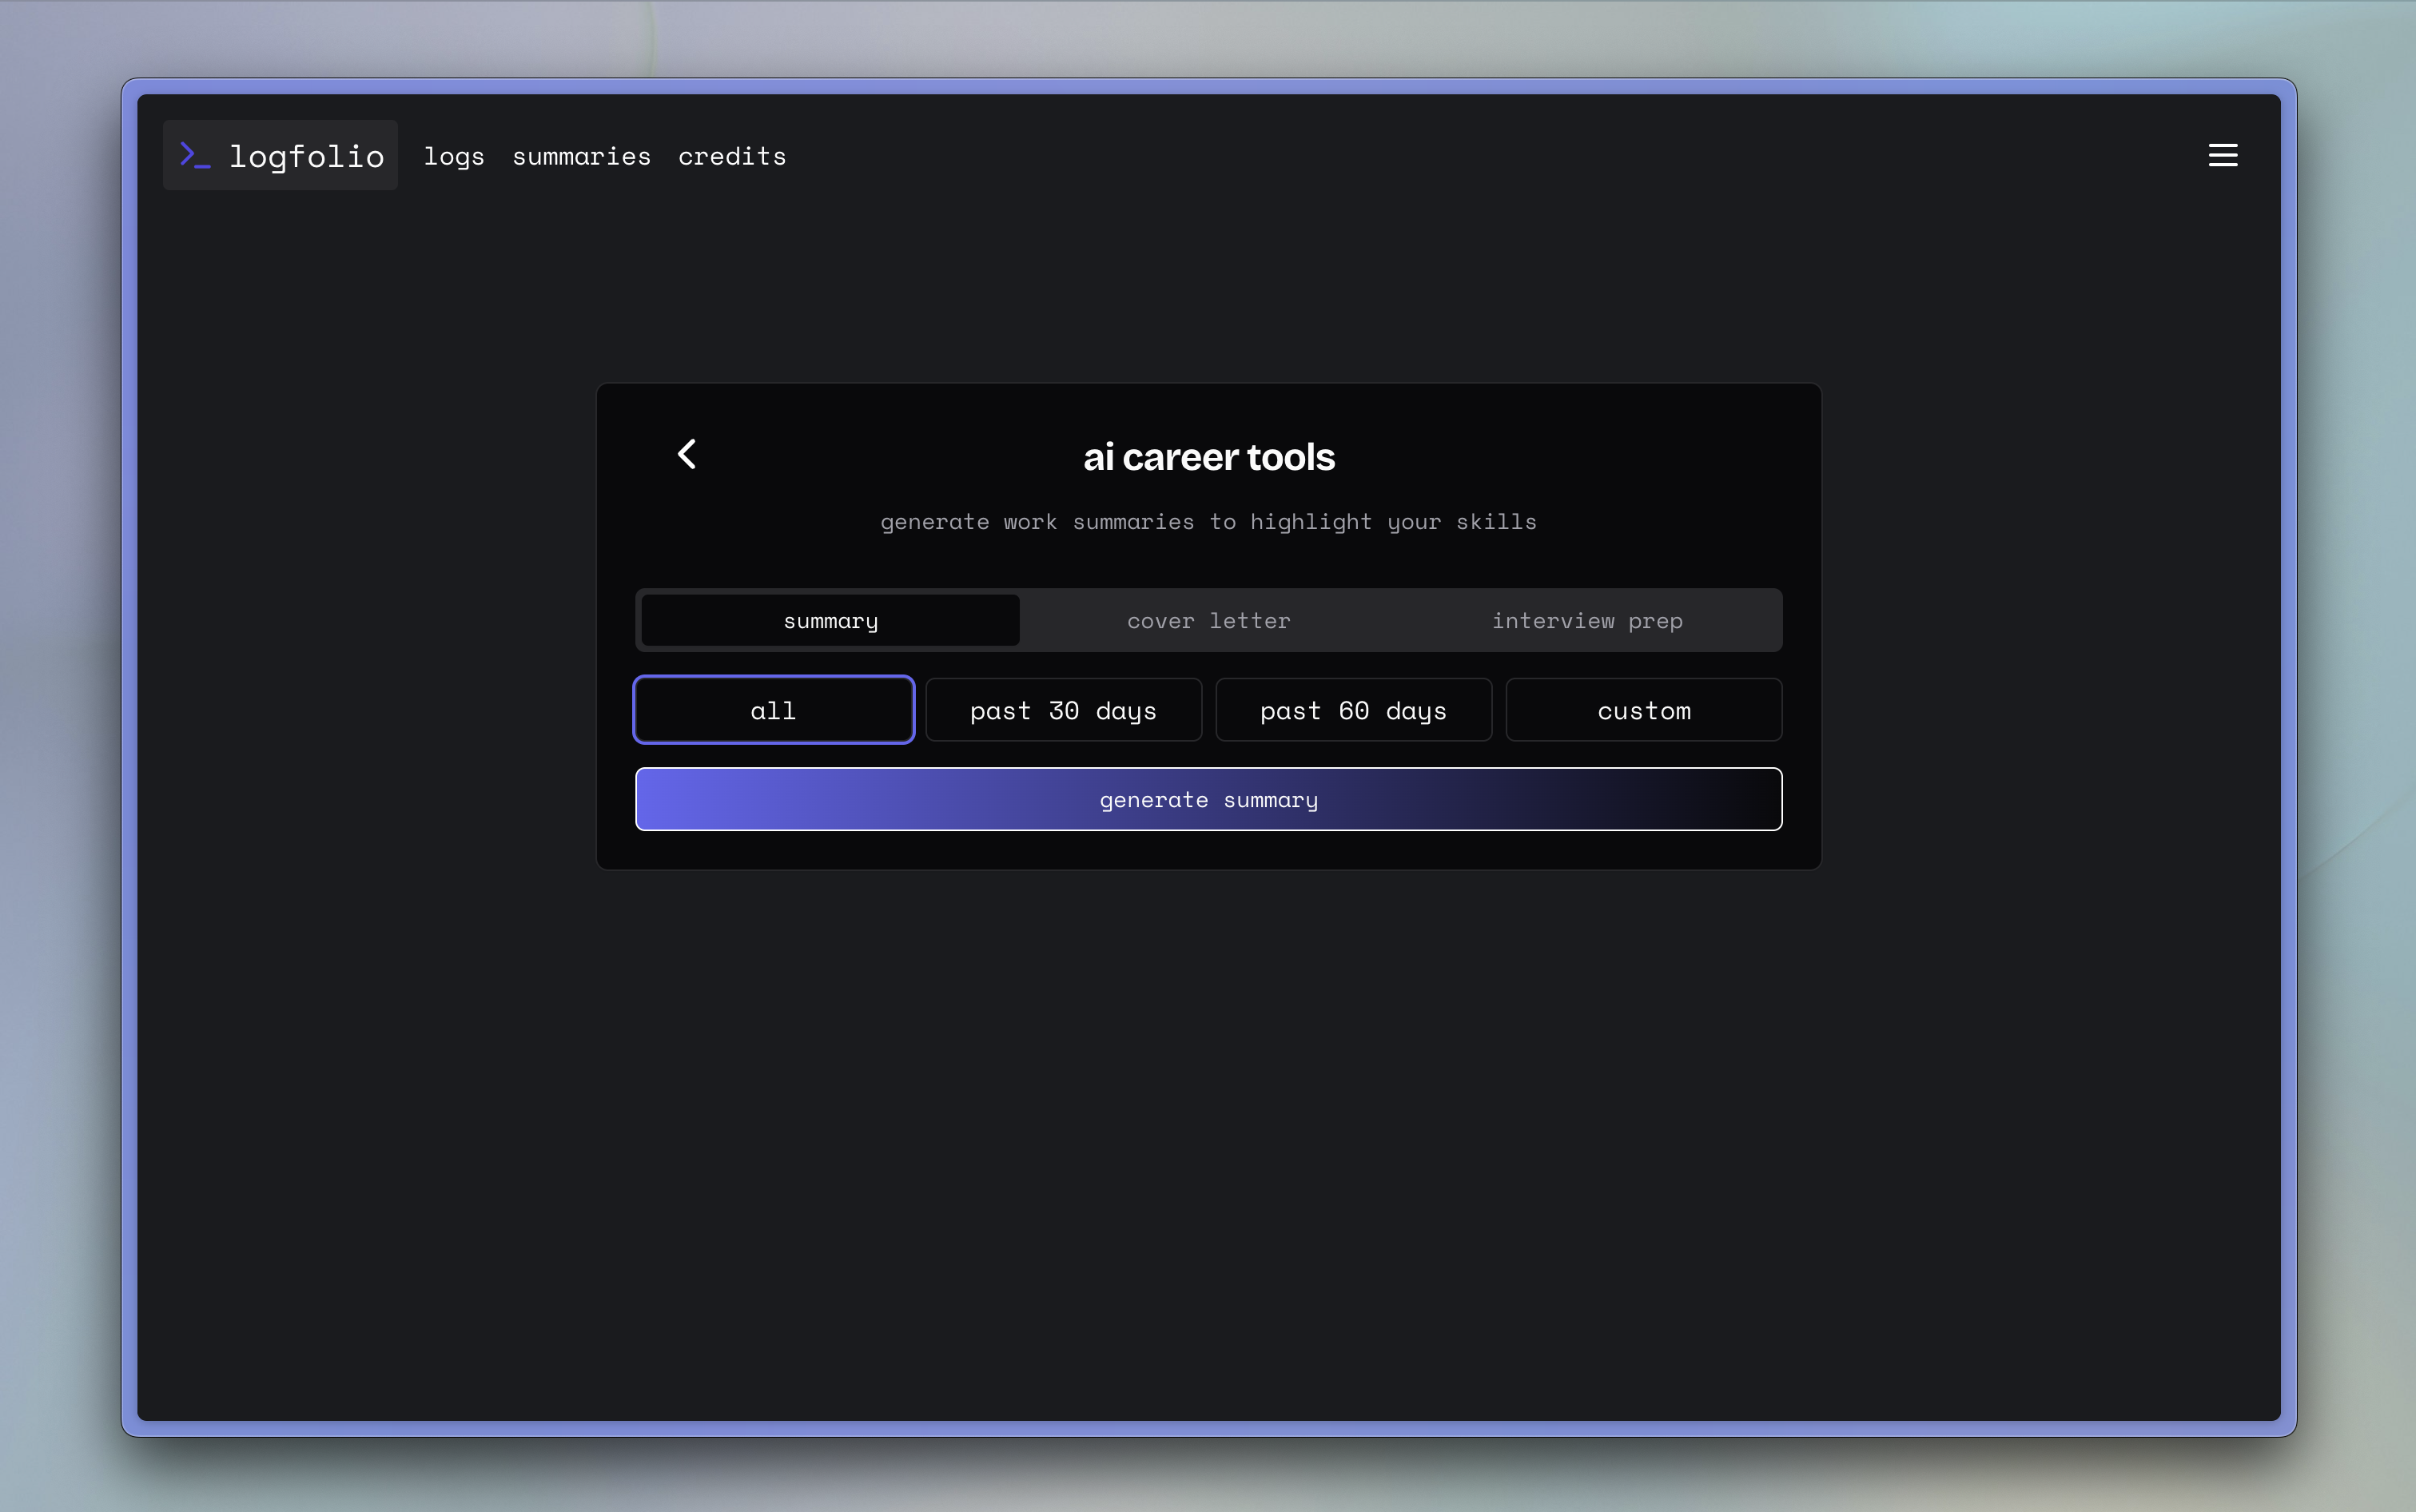
Task: Click the "ai career tools" heading
Action: pos(1208,457)
